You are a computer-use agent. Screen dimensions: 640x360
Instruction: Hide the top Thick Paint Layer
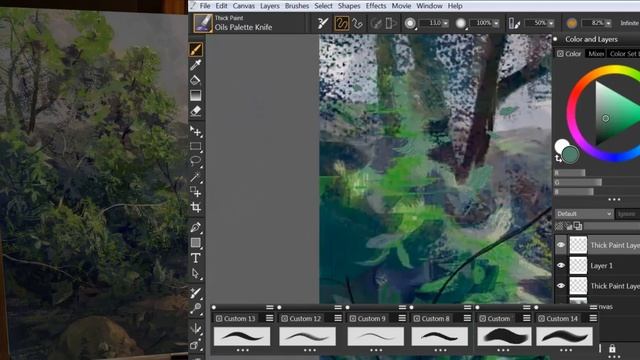[x=561, y=245]
